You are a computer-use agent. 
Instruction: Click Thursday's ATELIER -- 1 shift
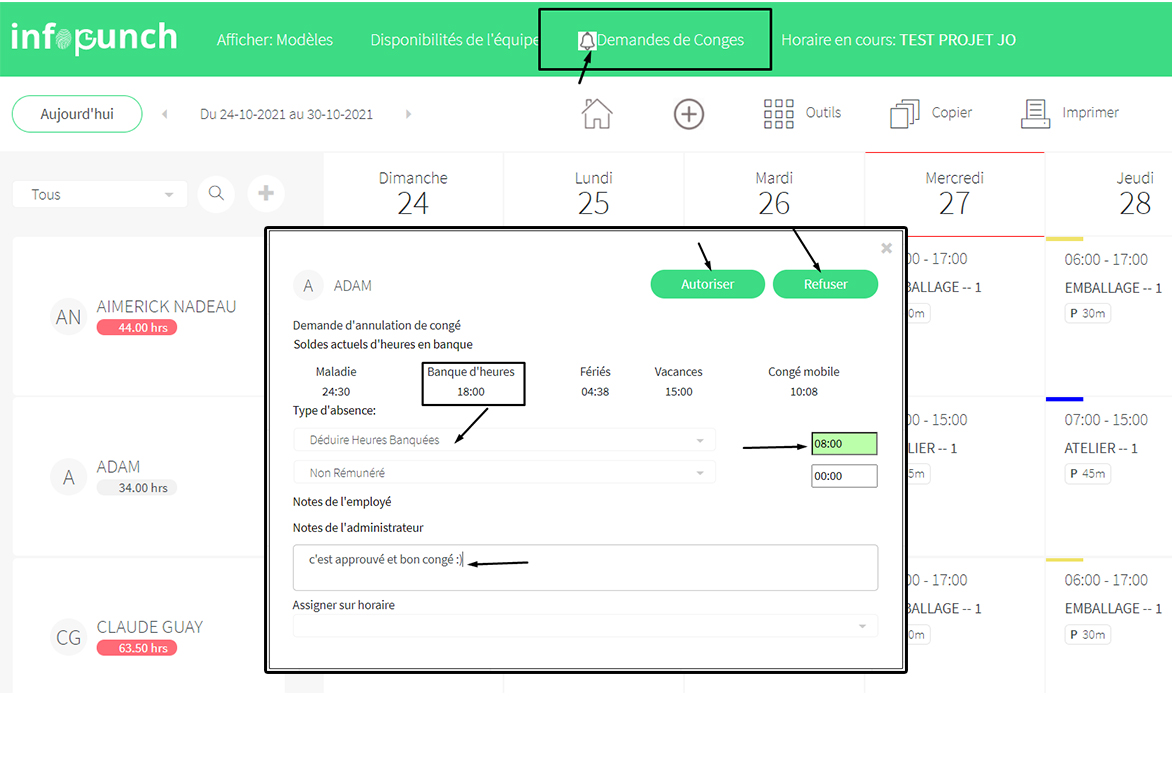[1101, 448]
